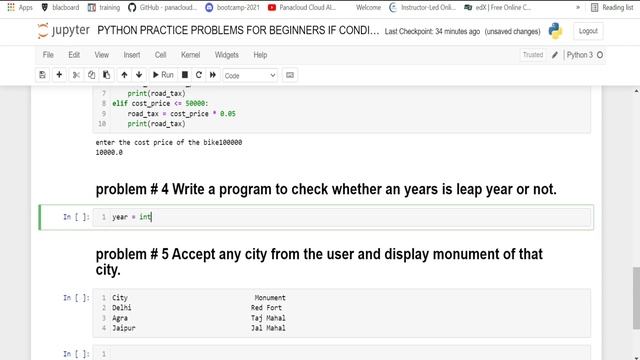Open the command palette keyboard icon
The image size is (640, 360).
coord(290,75)
